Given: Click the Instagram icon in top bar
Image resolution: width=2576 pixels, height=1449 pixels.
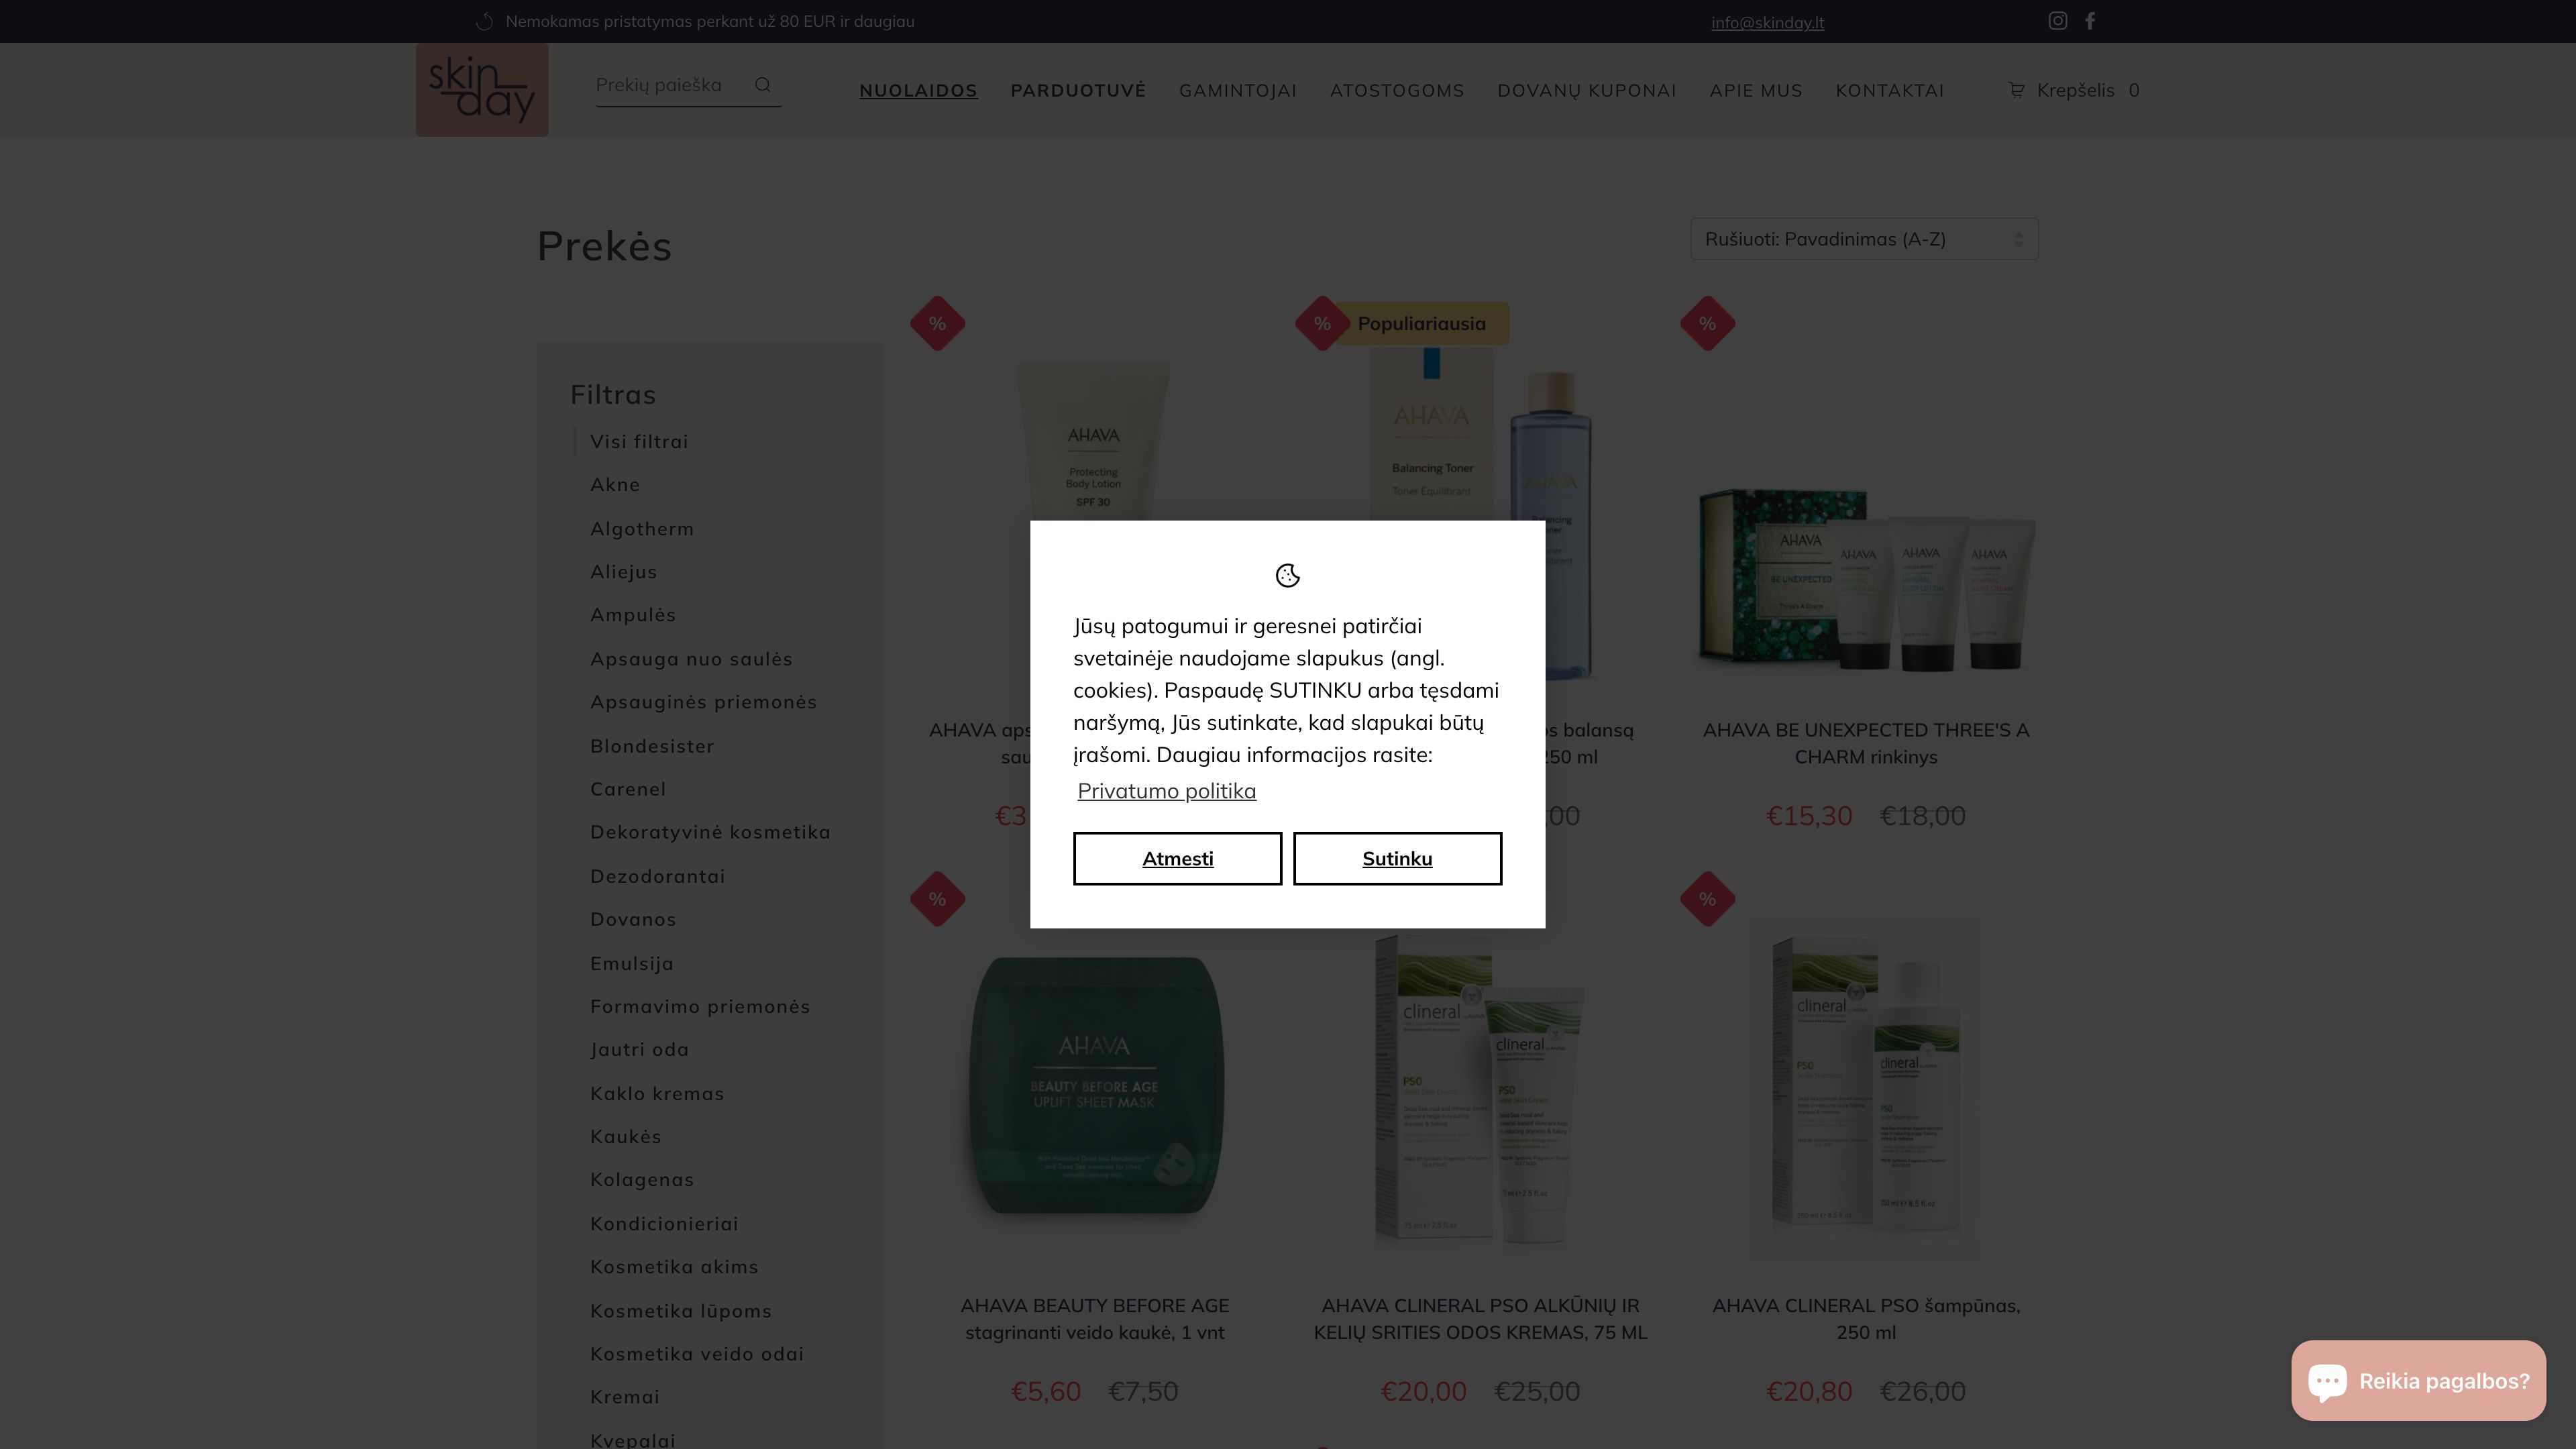Looking at the screenshot, I should coord(2057,21).
